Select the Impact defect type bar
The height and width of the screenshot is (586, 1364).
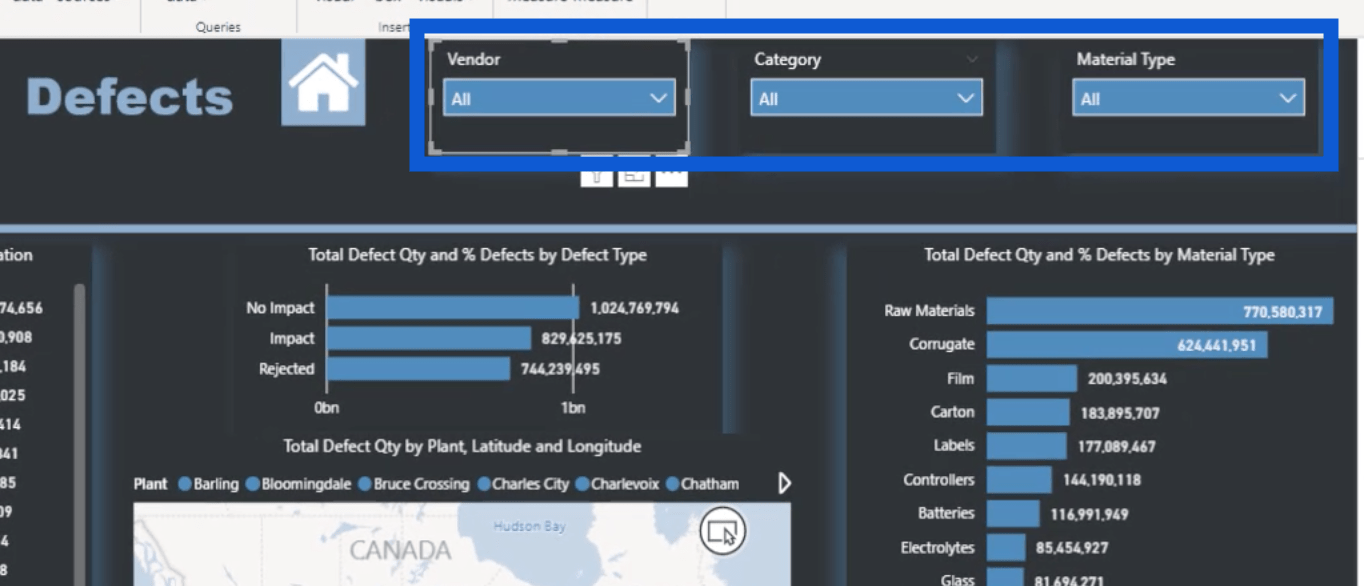click(429, 338)
